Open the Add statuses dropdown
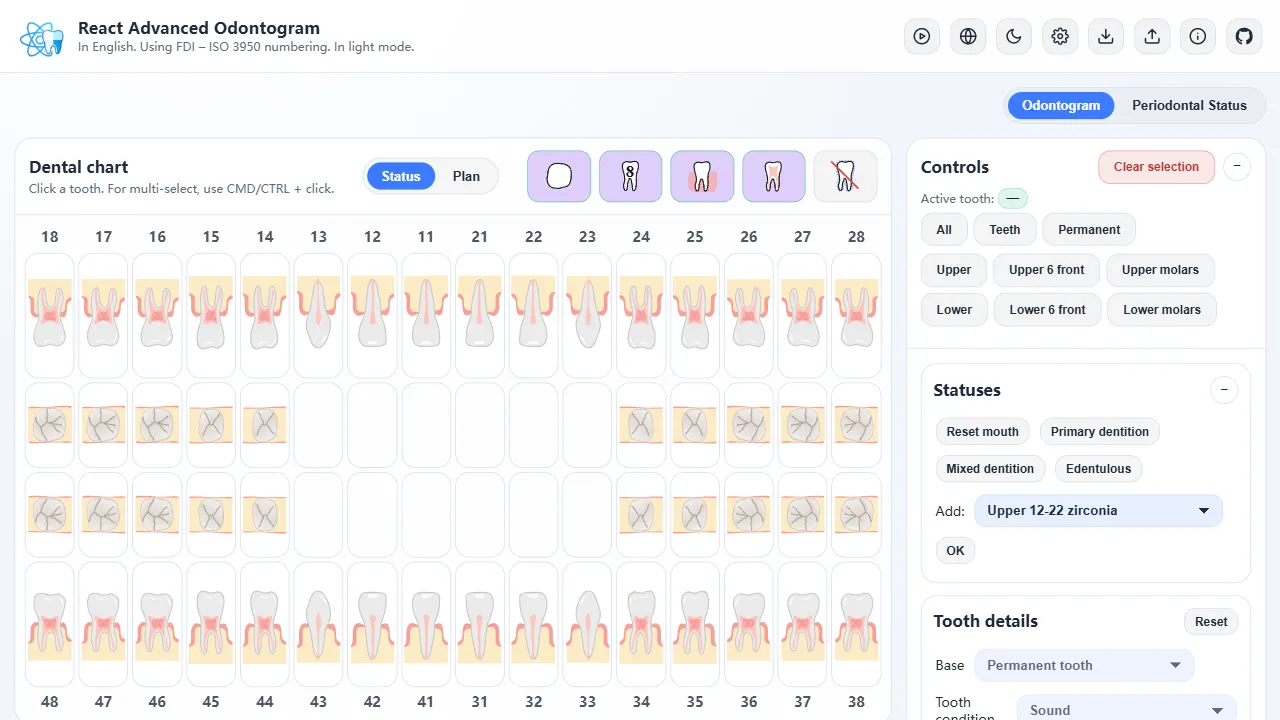Viewport: 1280px width, 720px height. [1098, 511]
